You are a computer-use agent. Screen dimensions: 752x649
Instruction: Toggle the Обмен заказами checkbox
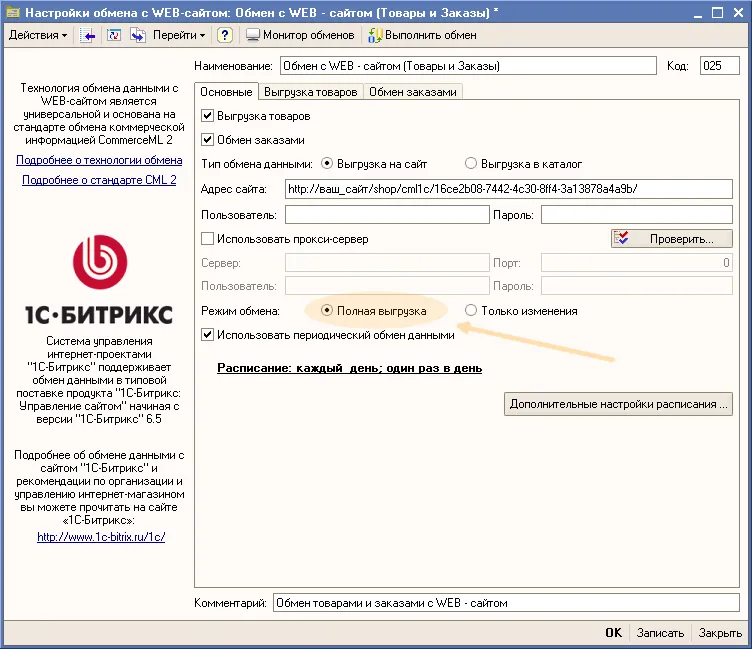pyautogui.click(x=208, y=140)
